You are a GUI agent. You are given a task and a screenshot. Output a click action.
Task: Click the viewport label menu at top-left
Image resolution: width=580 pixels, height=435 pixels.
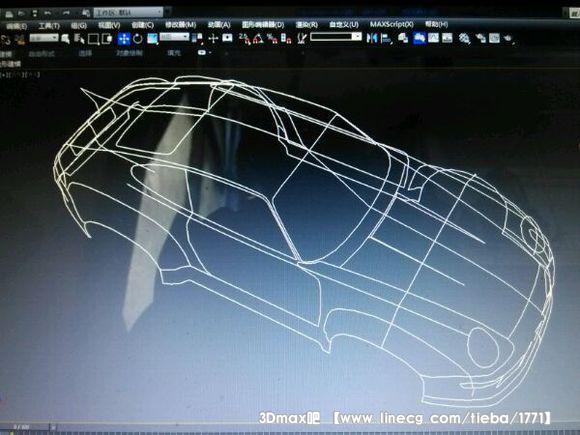click(x=20, y=74)
